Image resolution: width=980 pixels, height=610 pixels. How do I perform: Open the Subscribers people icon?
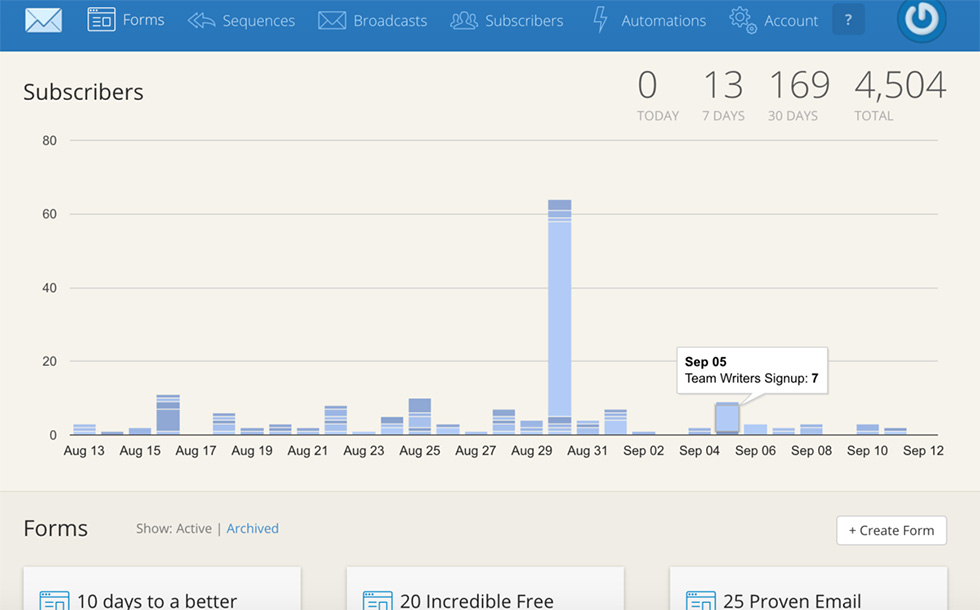(463, 20)
